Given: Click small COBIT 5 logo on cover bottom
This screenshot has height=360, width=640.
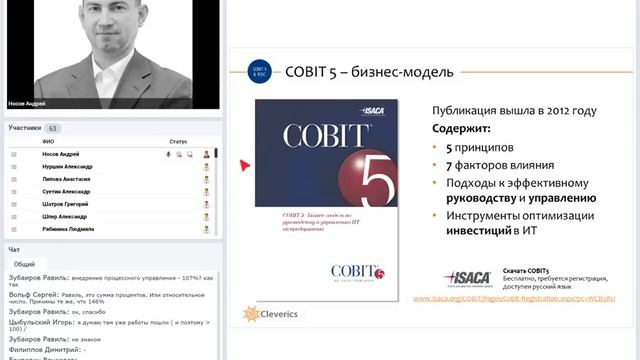Looking at the screenshot, I should coord(358,272).
